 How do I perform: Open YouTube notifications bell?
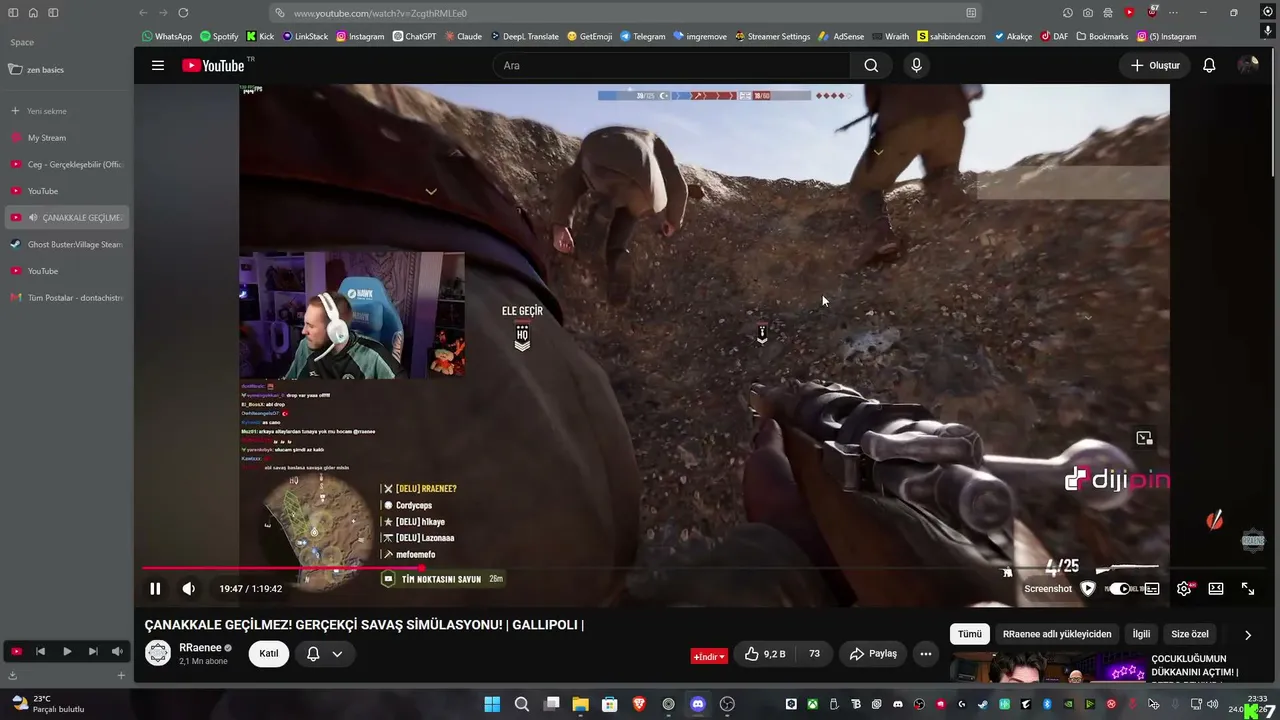click(1209, 66)
